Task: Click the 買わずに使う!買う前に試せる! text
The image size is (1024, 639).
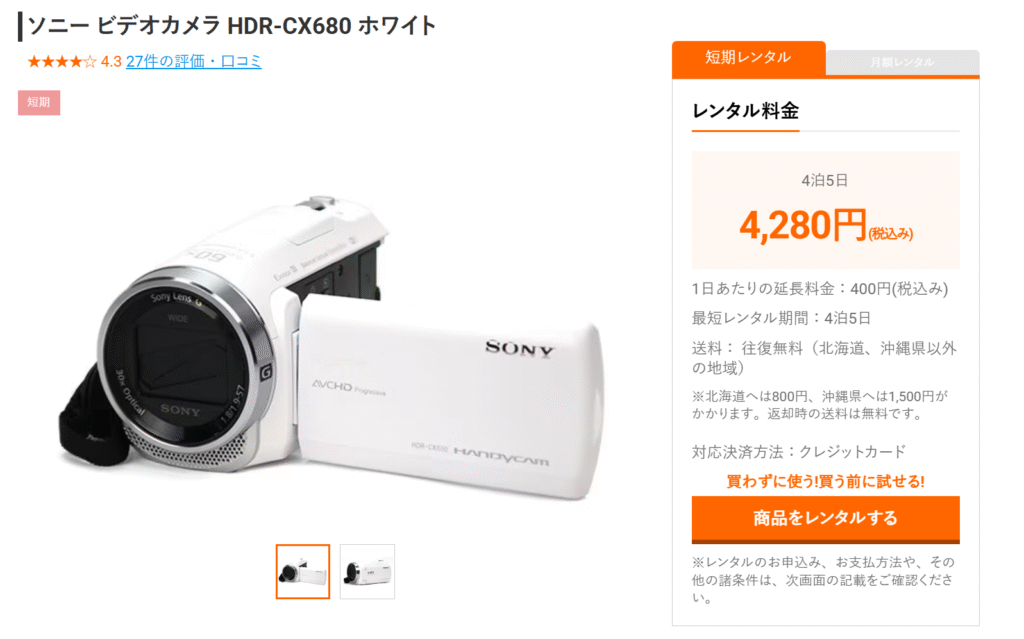Action: 825,482
